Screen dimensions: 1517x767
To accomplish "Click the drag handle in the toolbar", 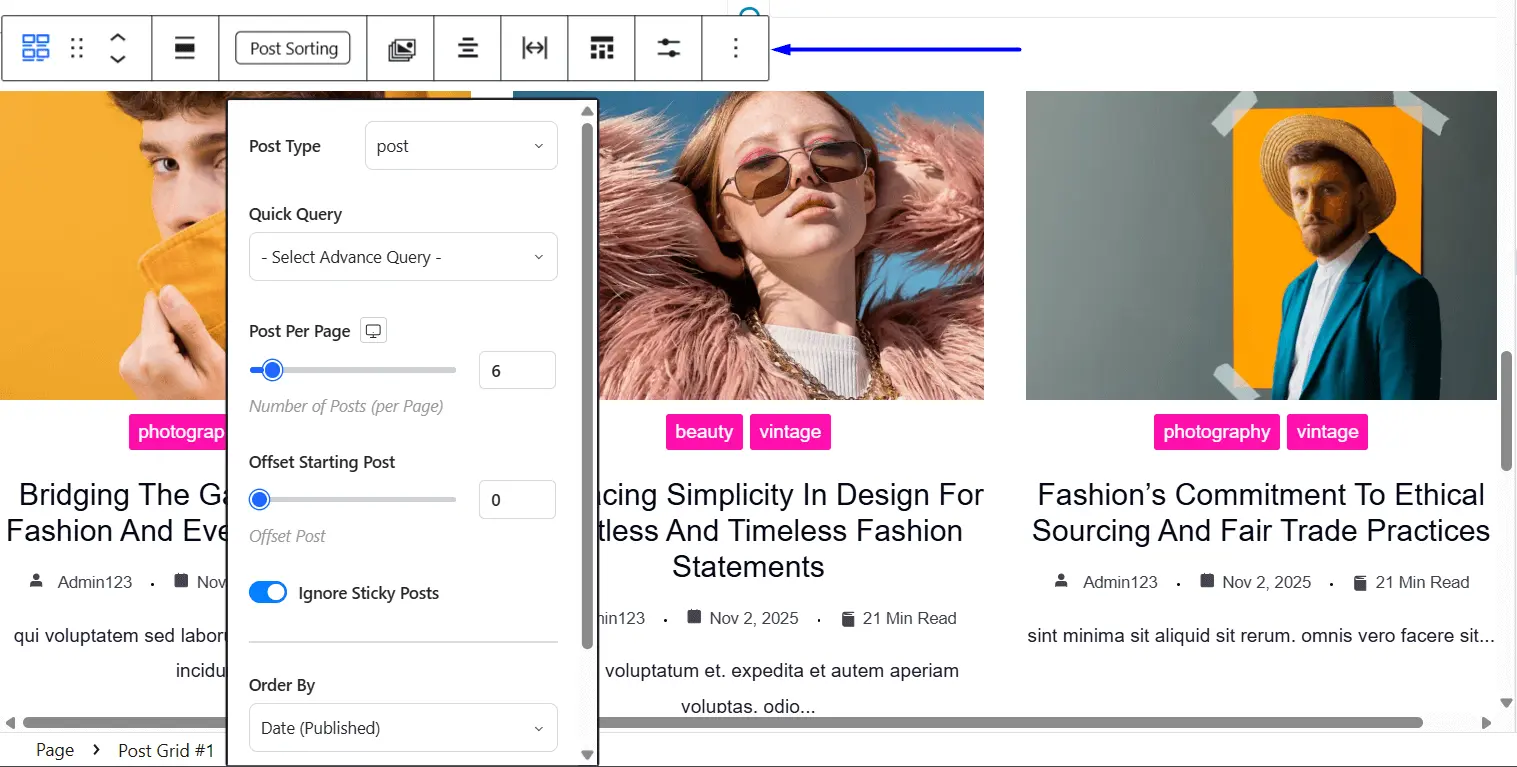I will pos(77,48).
